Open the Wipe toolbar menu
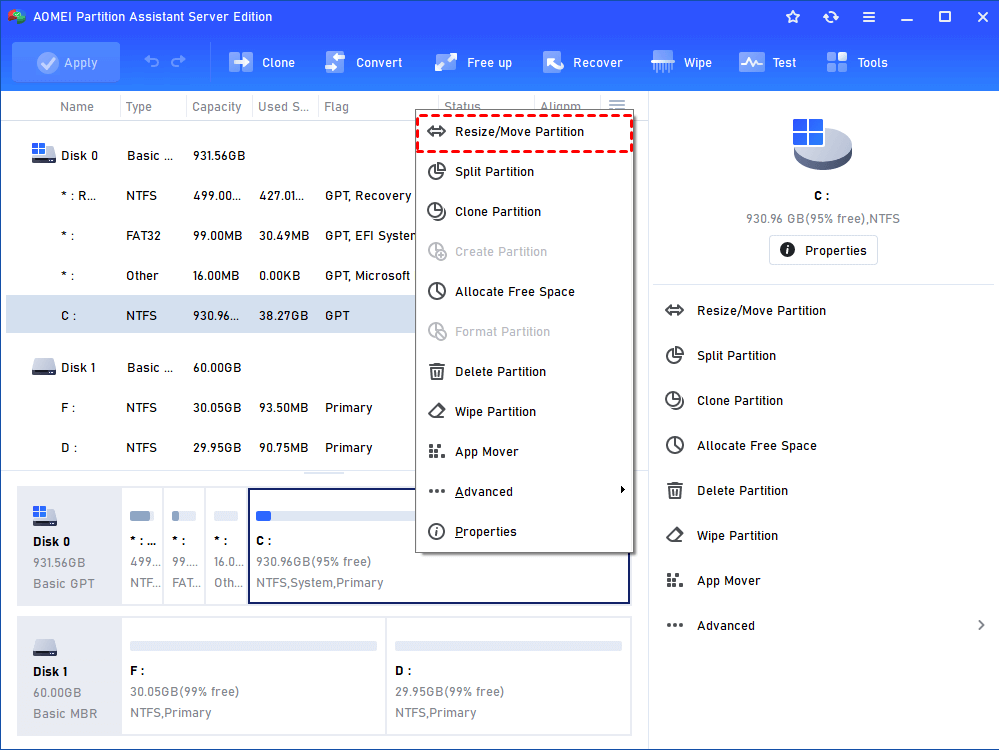The image size is (999, 750). click(682, 62)
